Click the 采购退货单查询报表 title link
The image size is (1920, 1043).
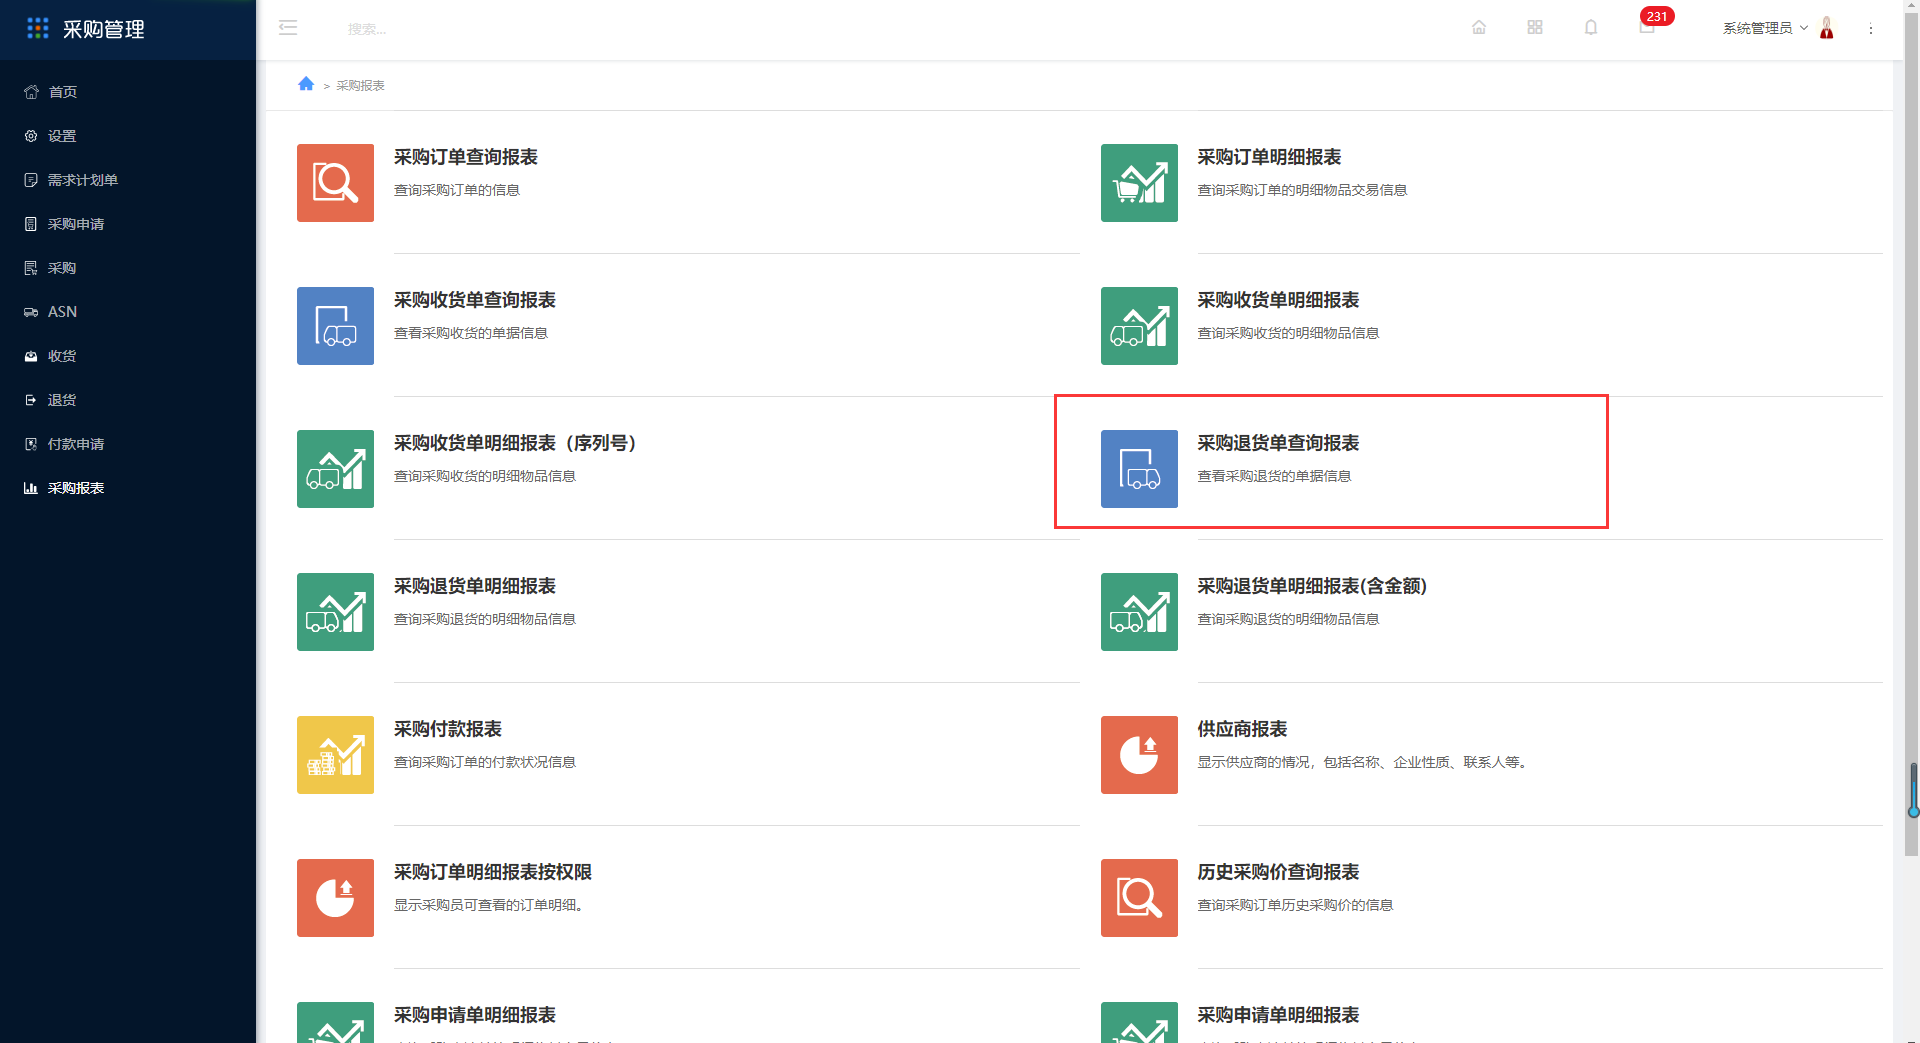coord(1278,443)
